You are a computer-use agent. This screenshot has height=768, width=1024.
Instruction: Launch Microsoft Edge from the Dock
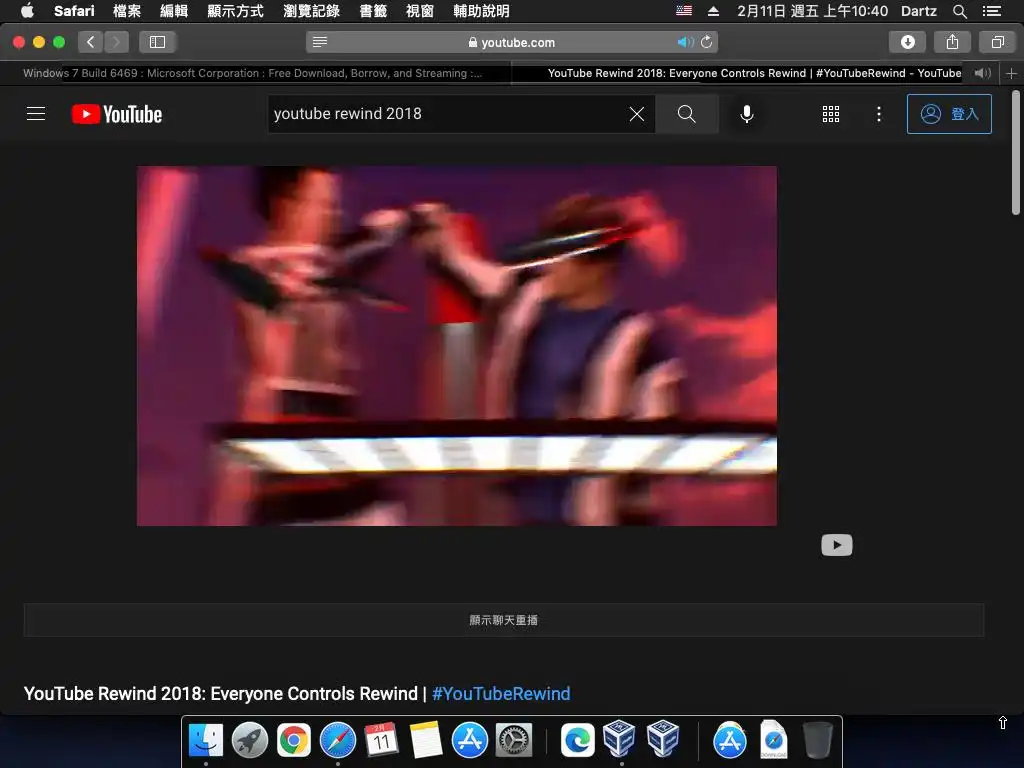pyautogui.click(x=578, y=740)
